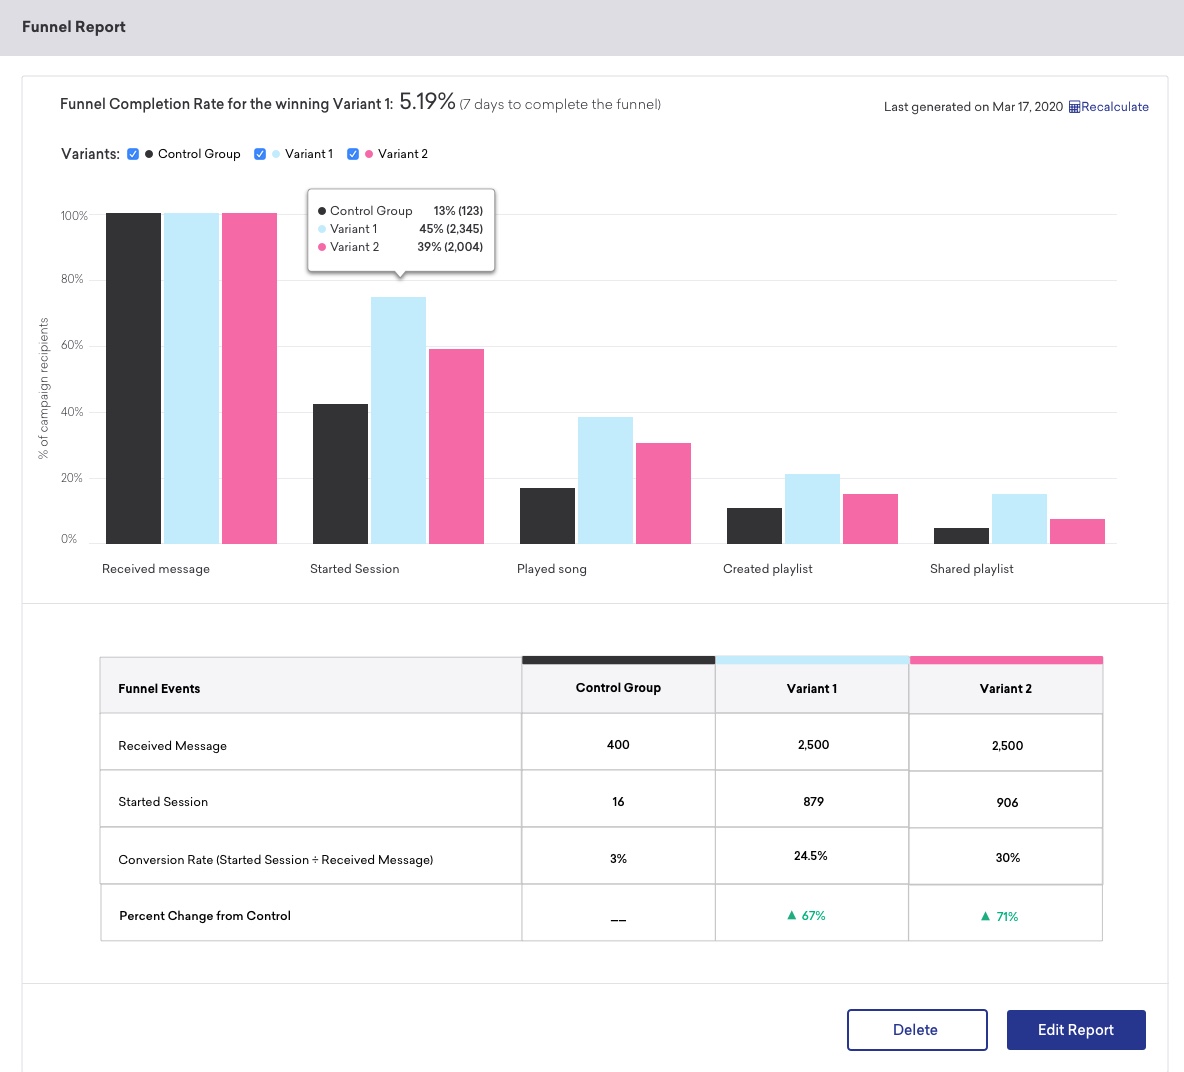Click the Funnel Report page title
Image resolution: width=1184 pixels, height=1072 pixels.
[x=74, y=27]
